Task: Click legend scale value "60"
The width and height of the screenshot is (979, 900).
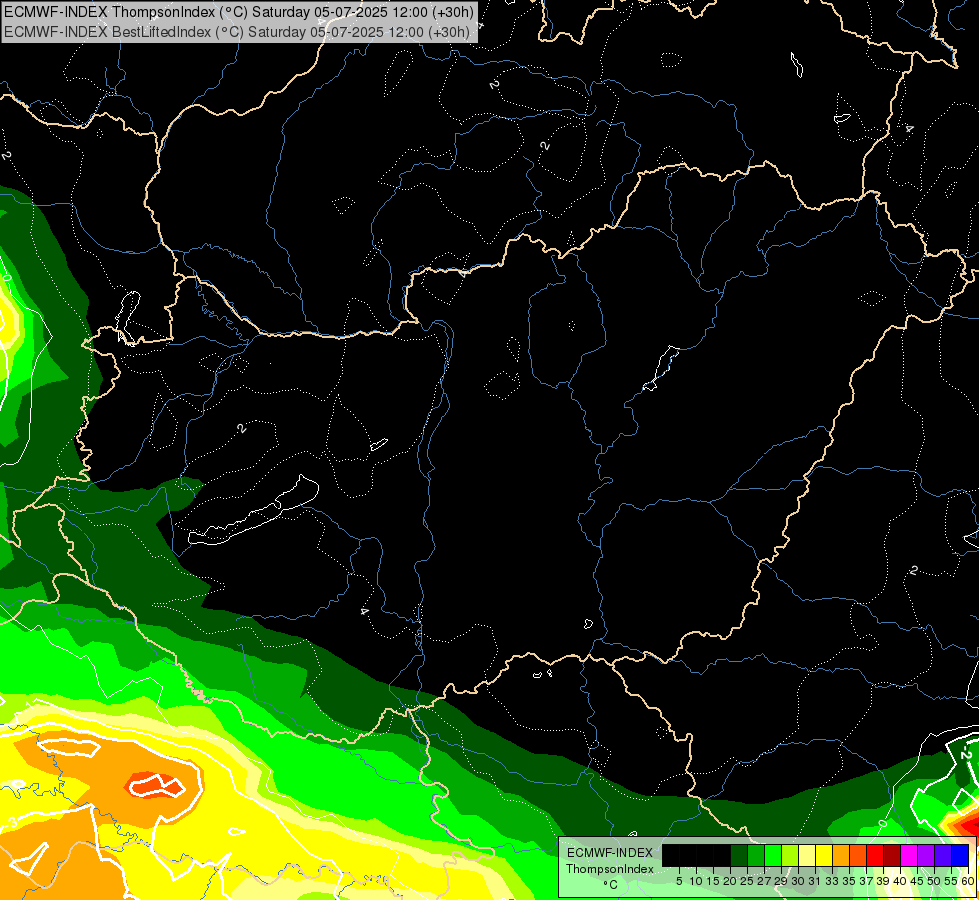Action: click(968, 881)
